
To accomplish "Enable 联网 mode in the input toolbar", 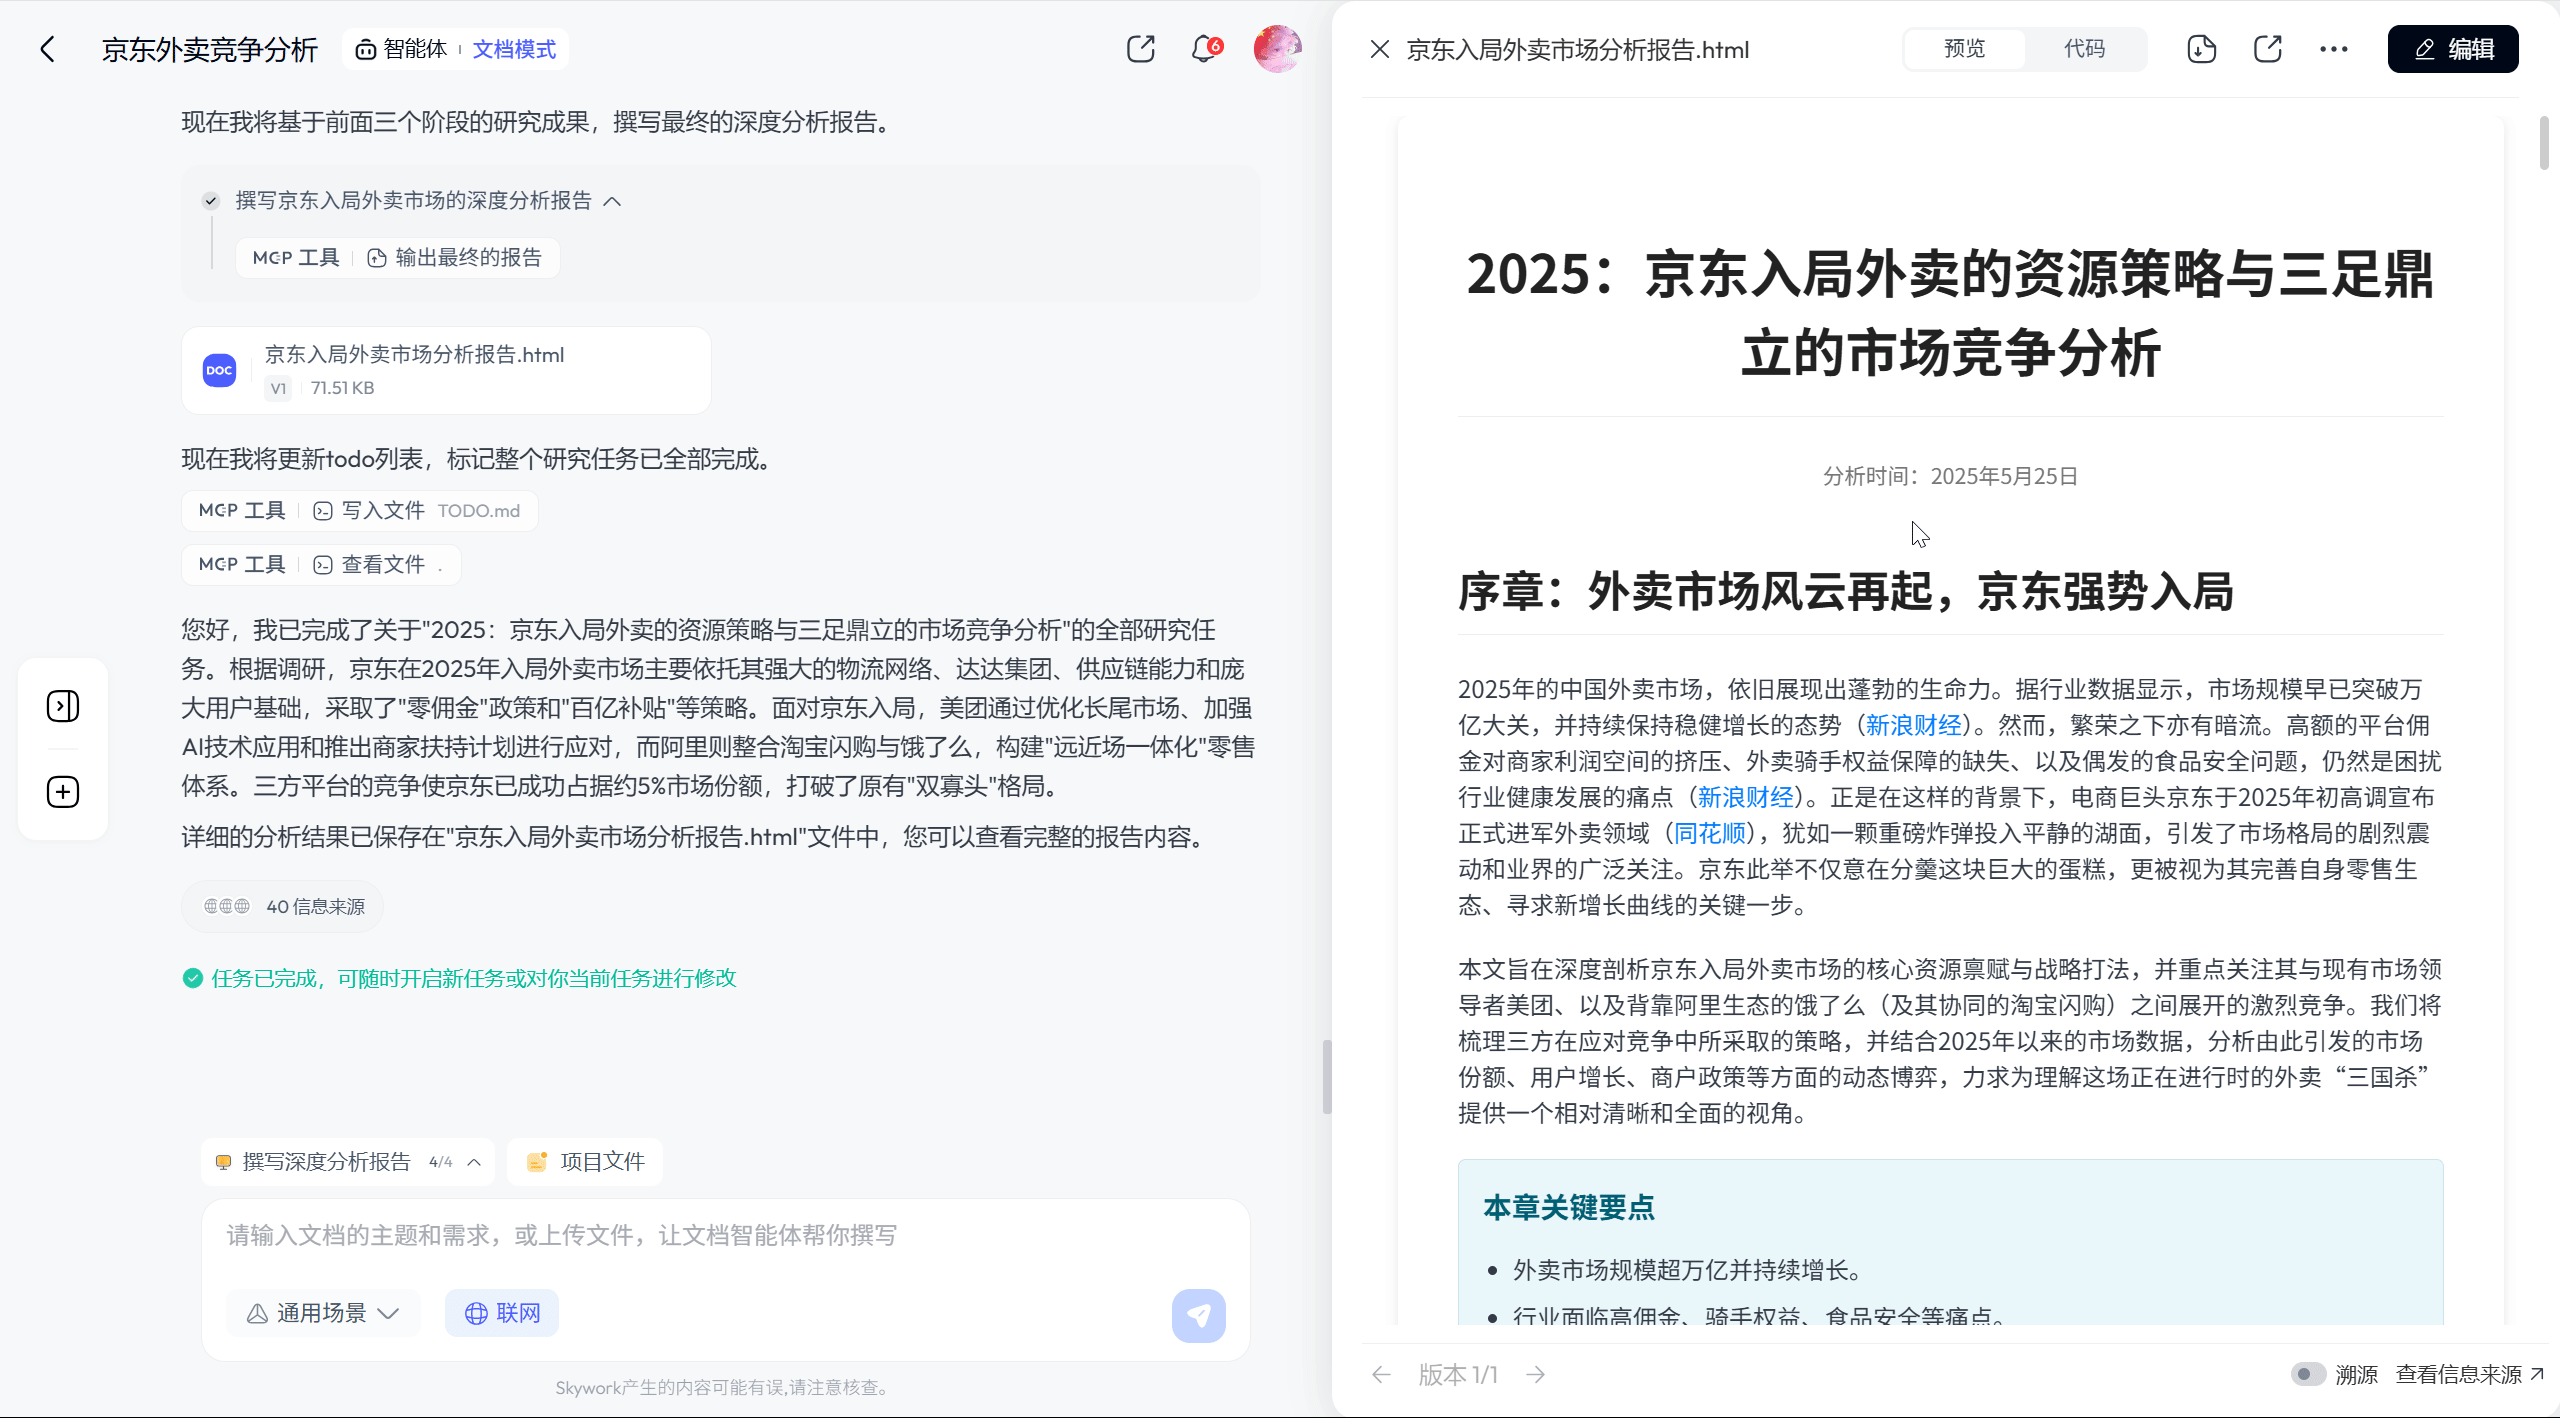I will click(x=501, y=1312).
